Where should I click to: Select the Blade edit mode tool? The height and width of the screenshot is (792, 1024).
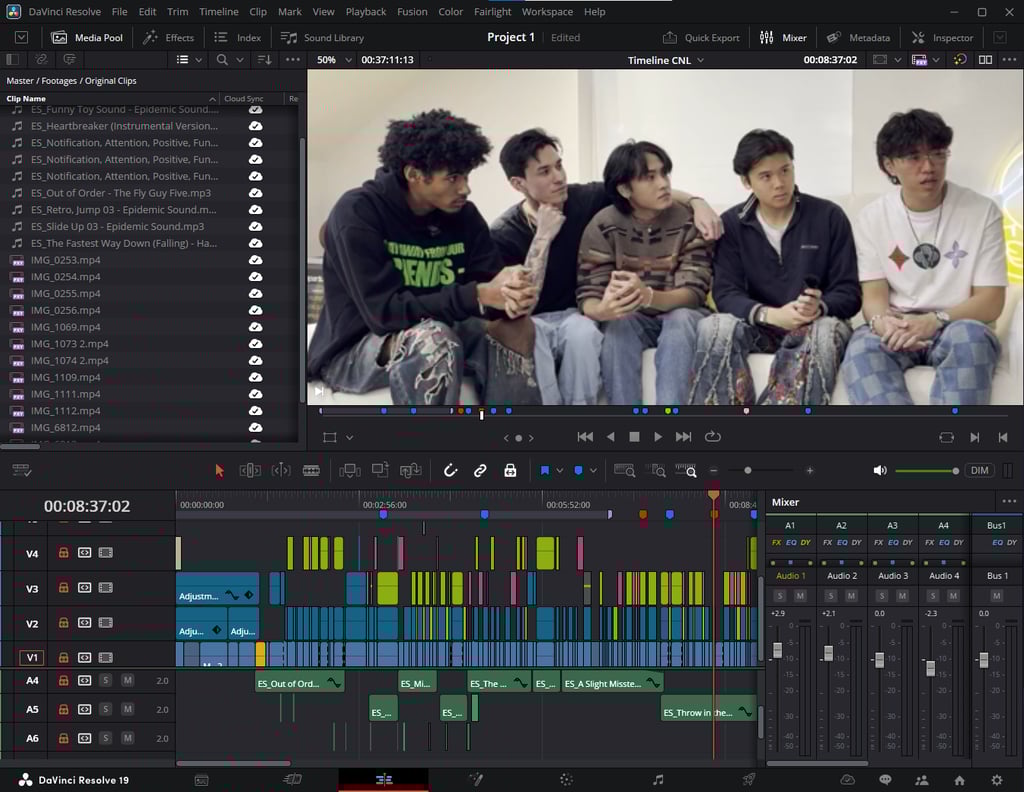tap(311, 470)
